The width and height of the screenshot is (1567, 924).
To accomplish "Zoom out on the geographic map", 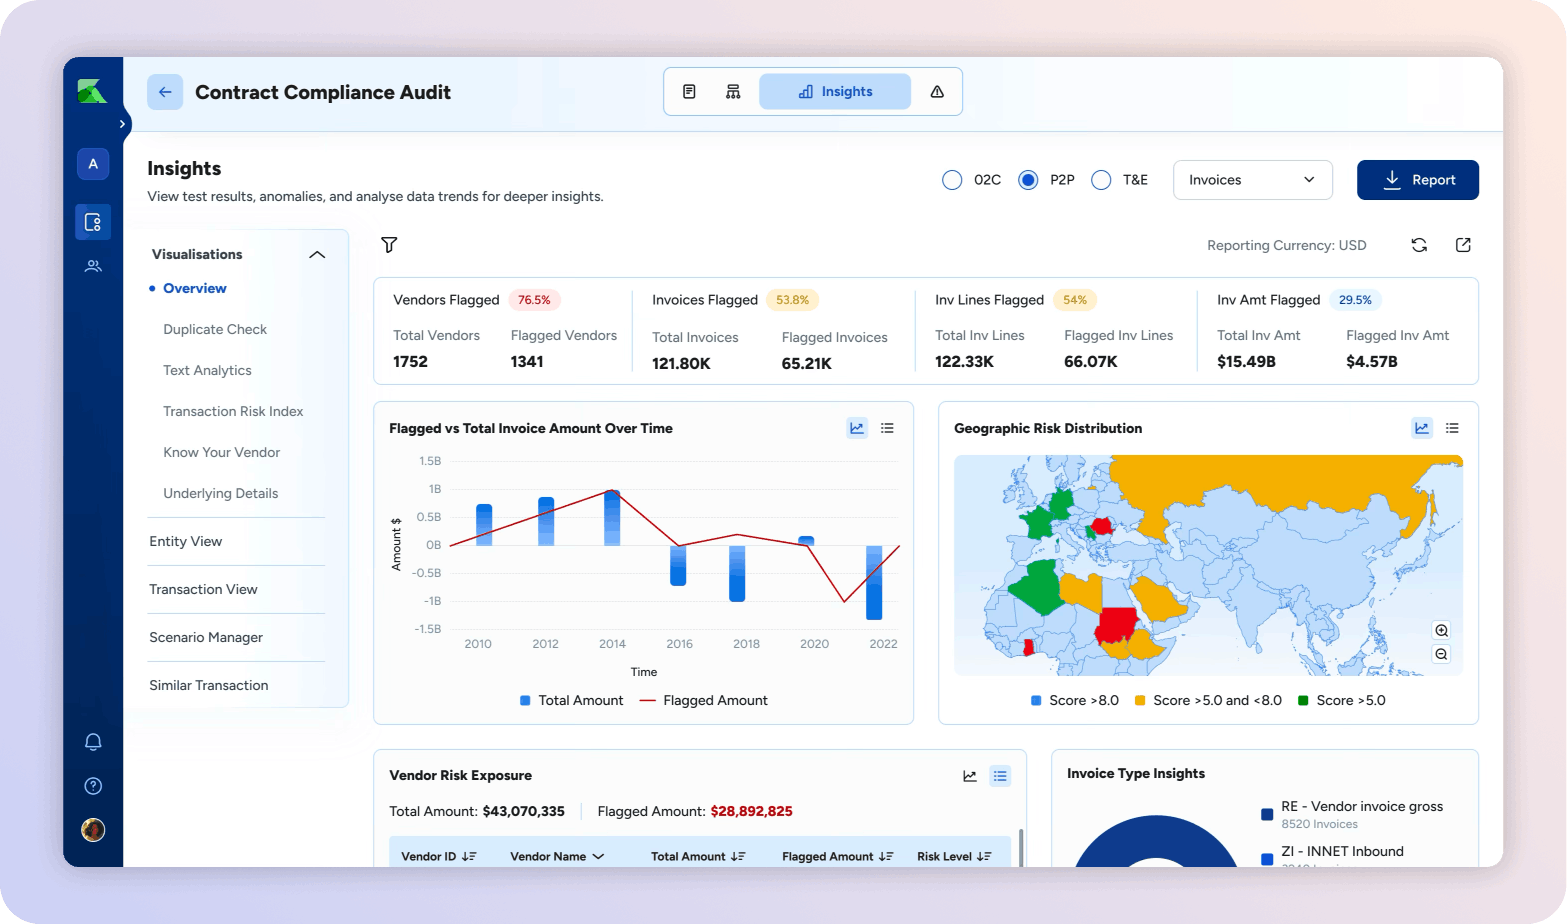I will 1441,654.
